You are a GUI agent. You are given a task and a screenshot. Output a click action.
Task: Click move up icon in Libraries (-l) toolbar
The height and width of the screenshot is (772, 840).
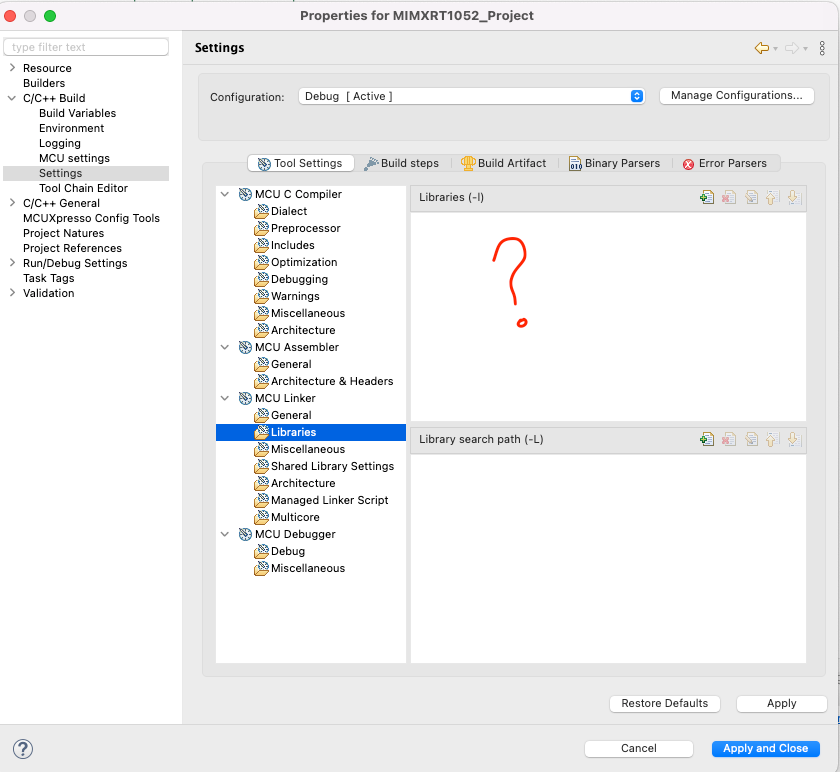[771, 197]
